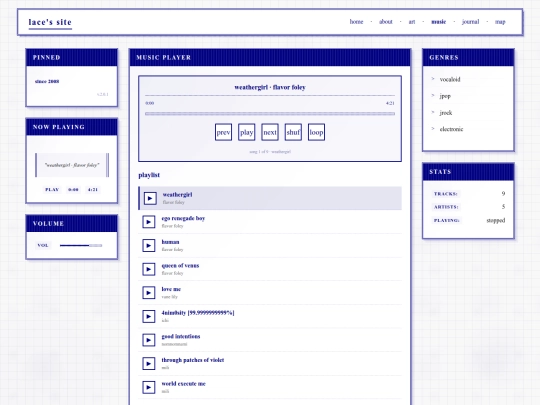This screenshot has height=405, width=540.
Task: Click the PLAY label in Now Playing
Action: pyautogui.click(x=52, y=189)
